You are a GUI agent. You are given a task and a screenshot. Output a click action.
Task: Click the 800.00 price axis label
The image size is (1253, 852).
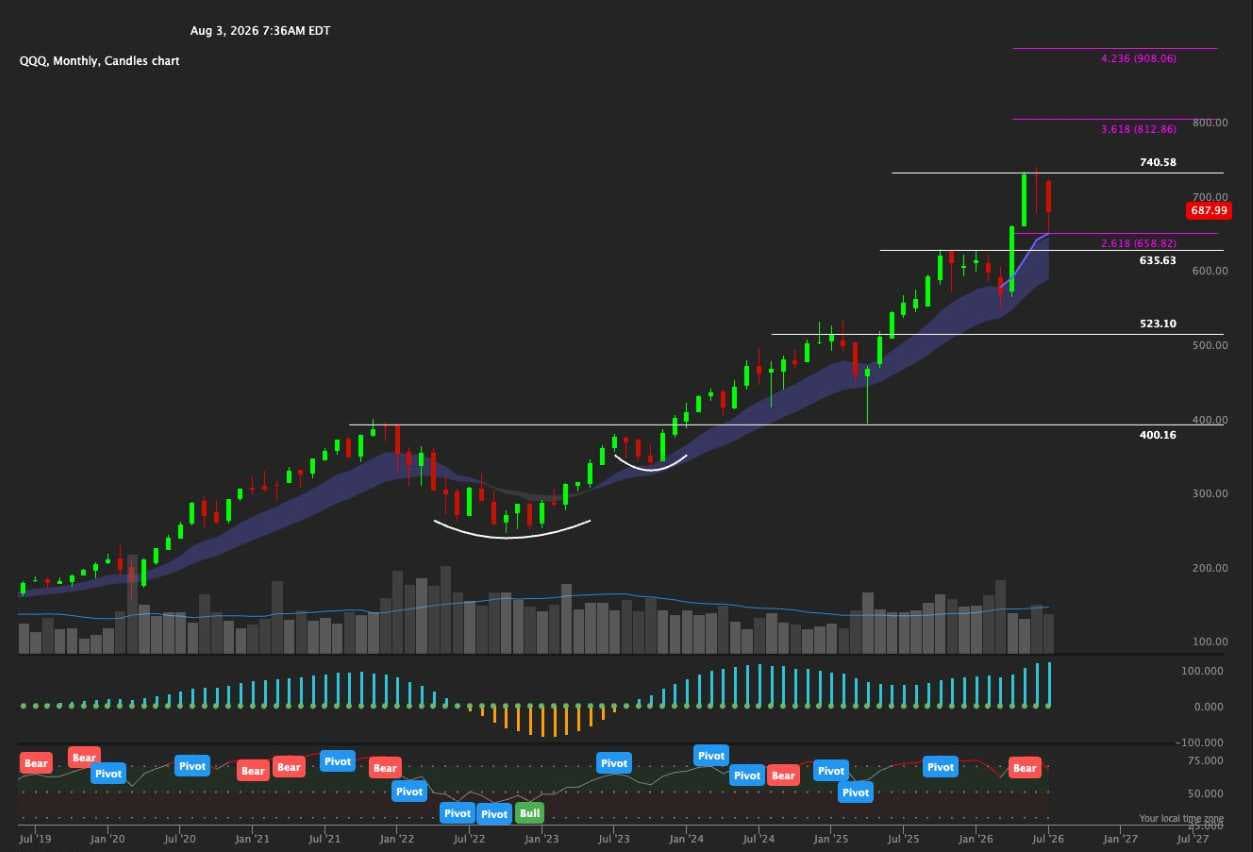click(x=1209, y=122)
